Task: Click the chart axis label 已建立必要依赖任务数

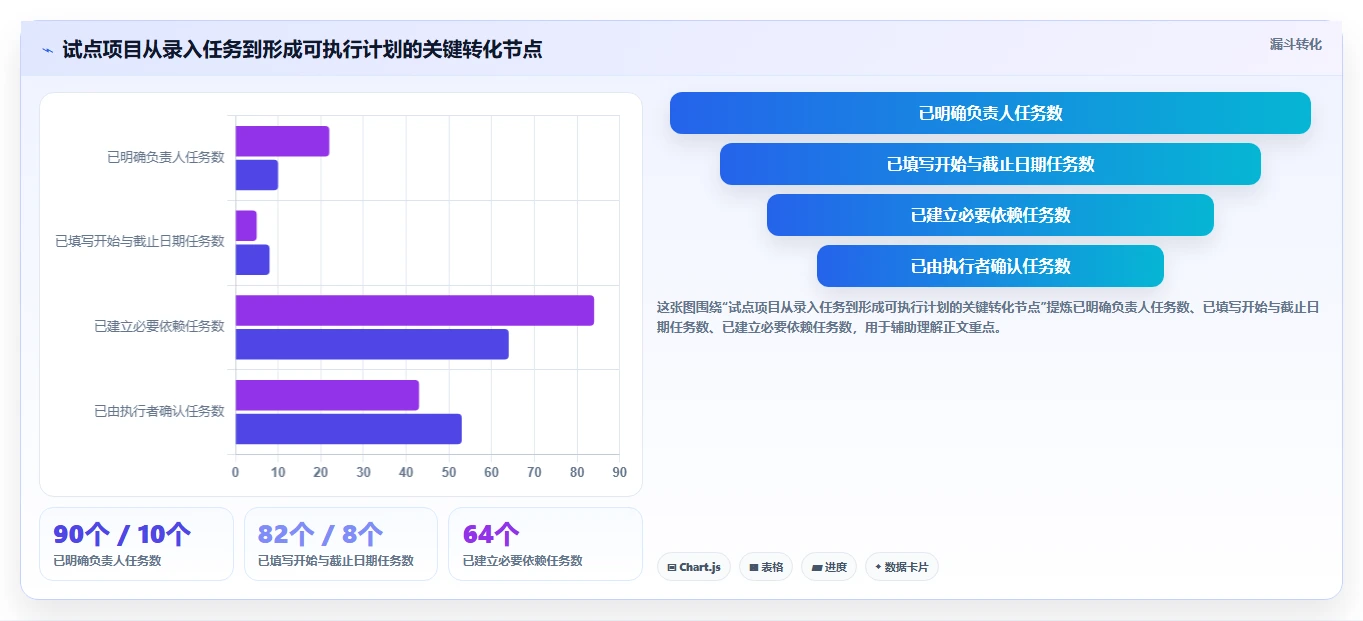Action: pos(159,326)
